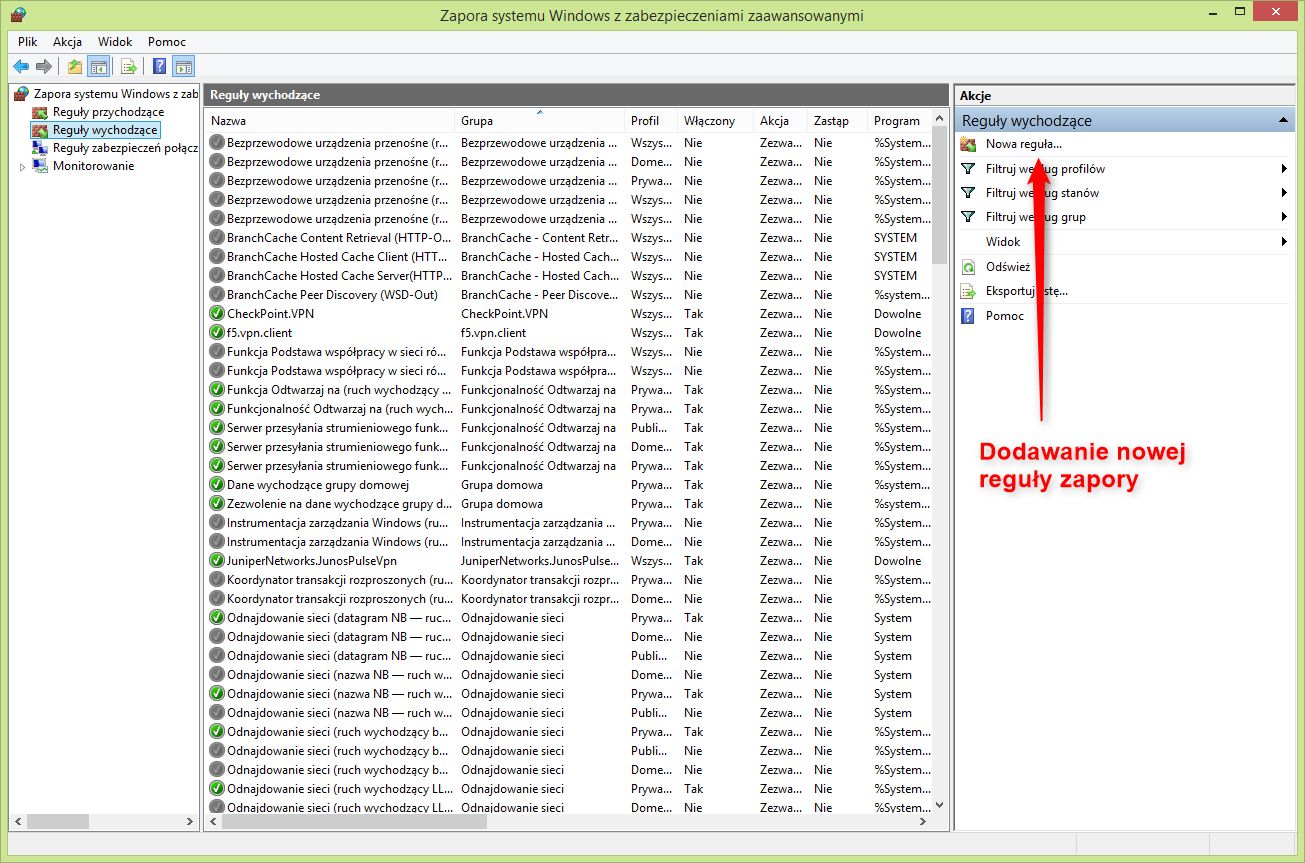Open the Filtruj według profilów submenu arrow
This screenshot has width=1305, height=863.
[1284, 169]
